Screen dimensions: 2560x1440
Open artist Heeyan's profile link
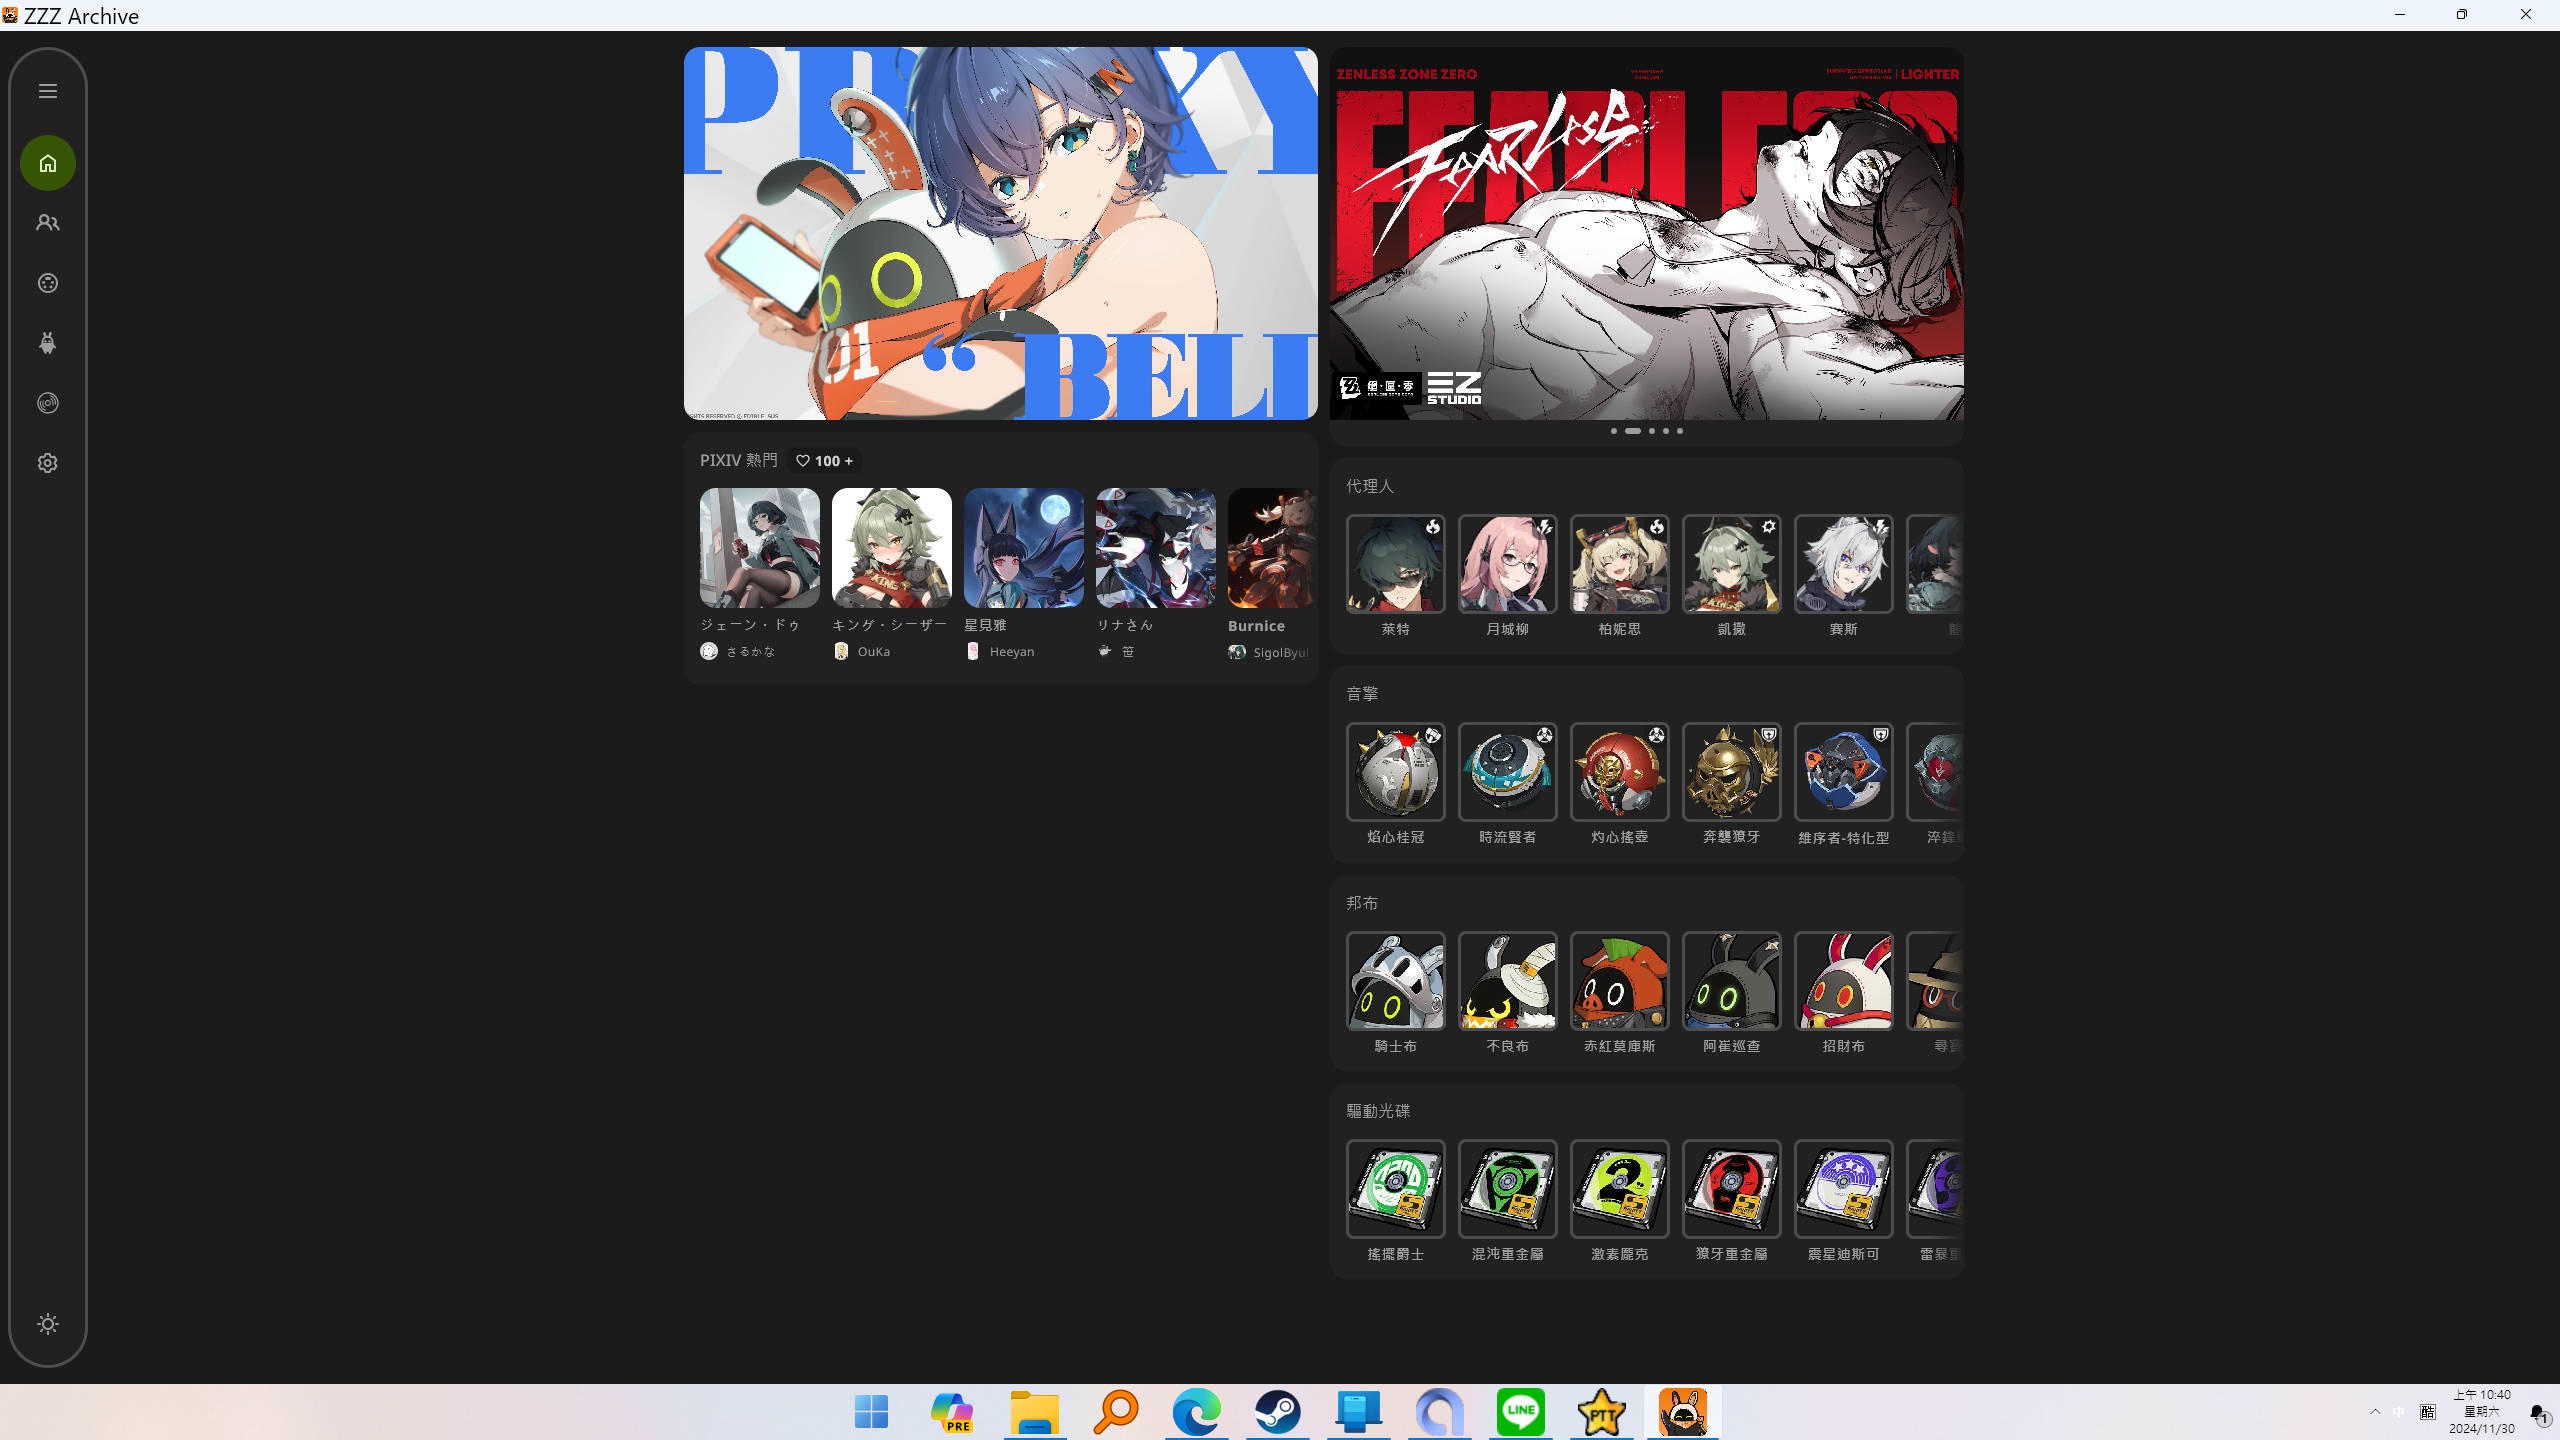(1000, 652)
